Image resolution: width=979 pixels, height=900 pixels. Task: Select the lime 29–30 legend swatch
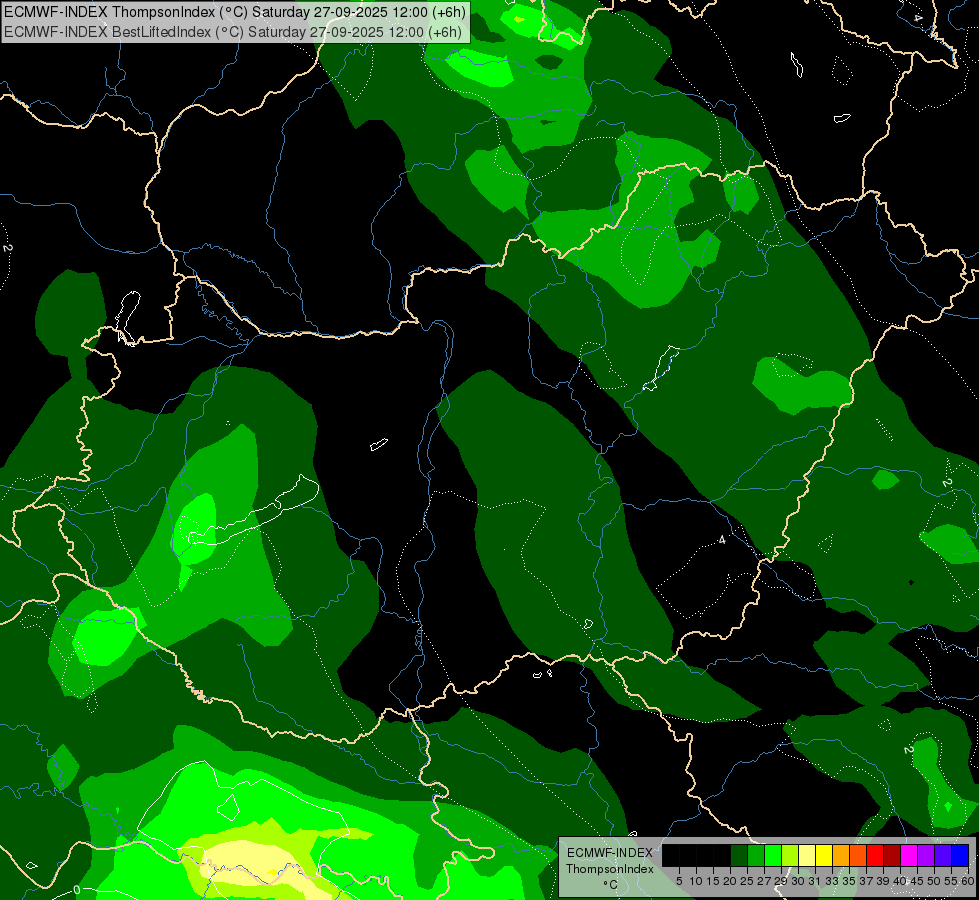tap(790, 855)
